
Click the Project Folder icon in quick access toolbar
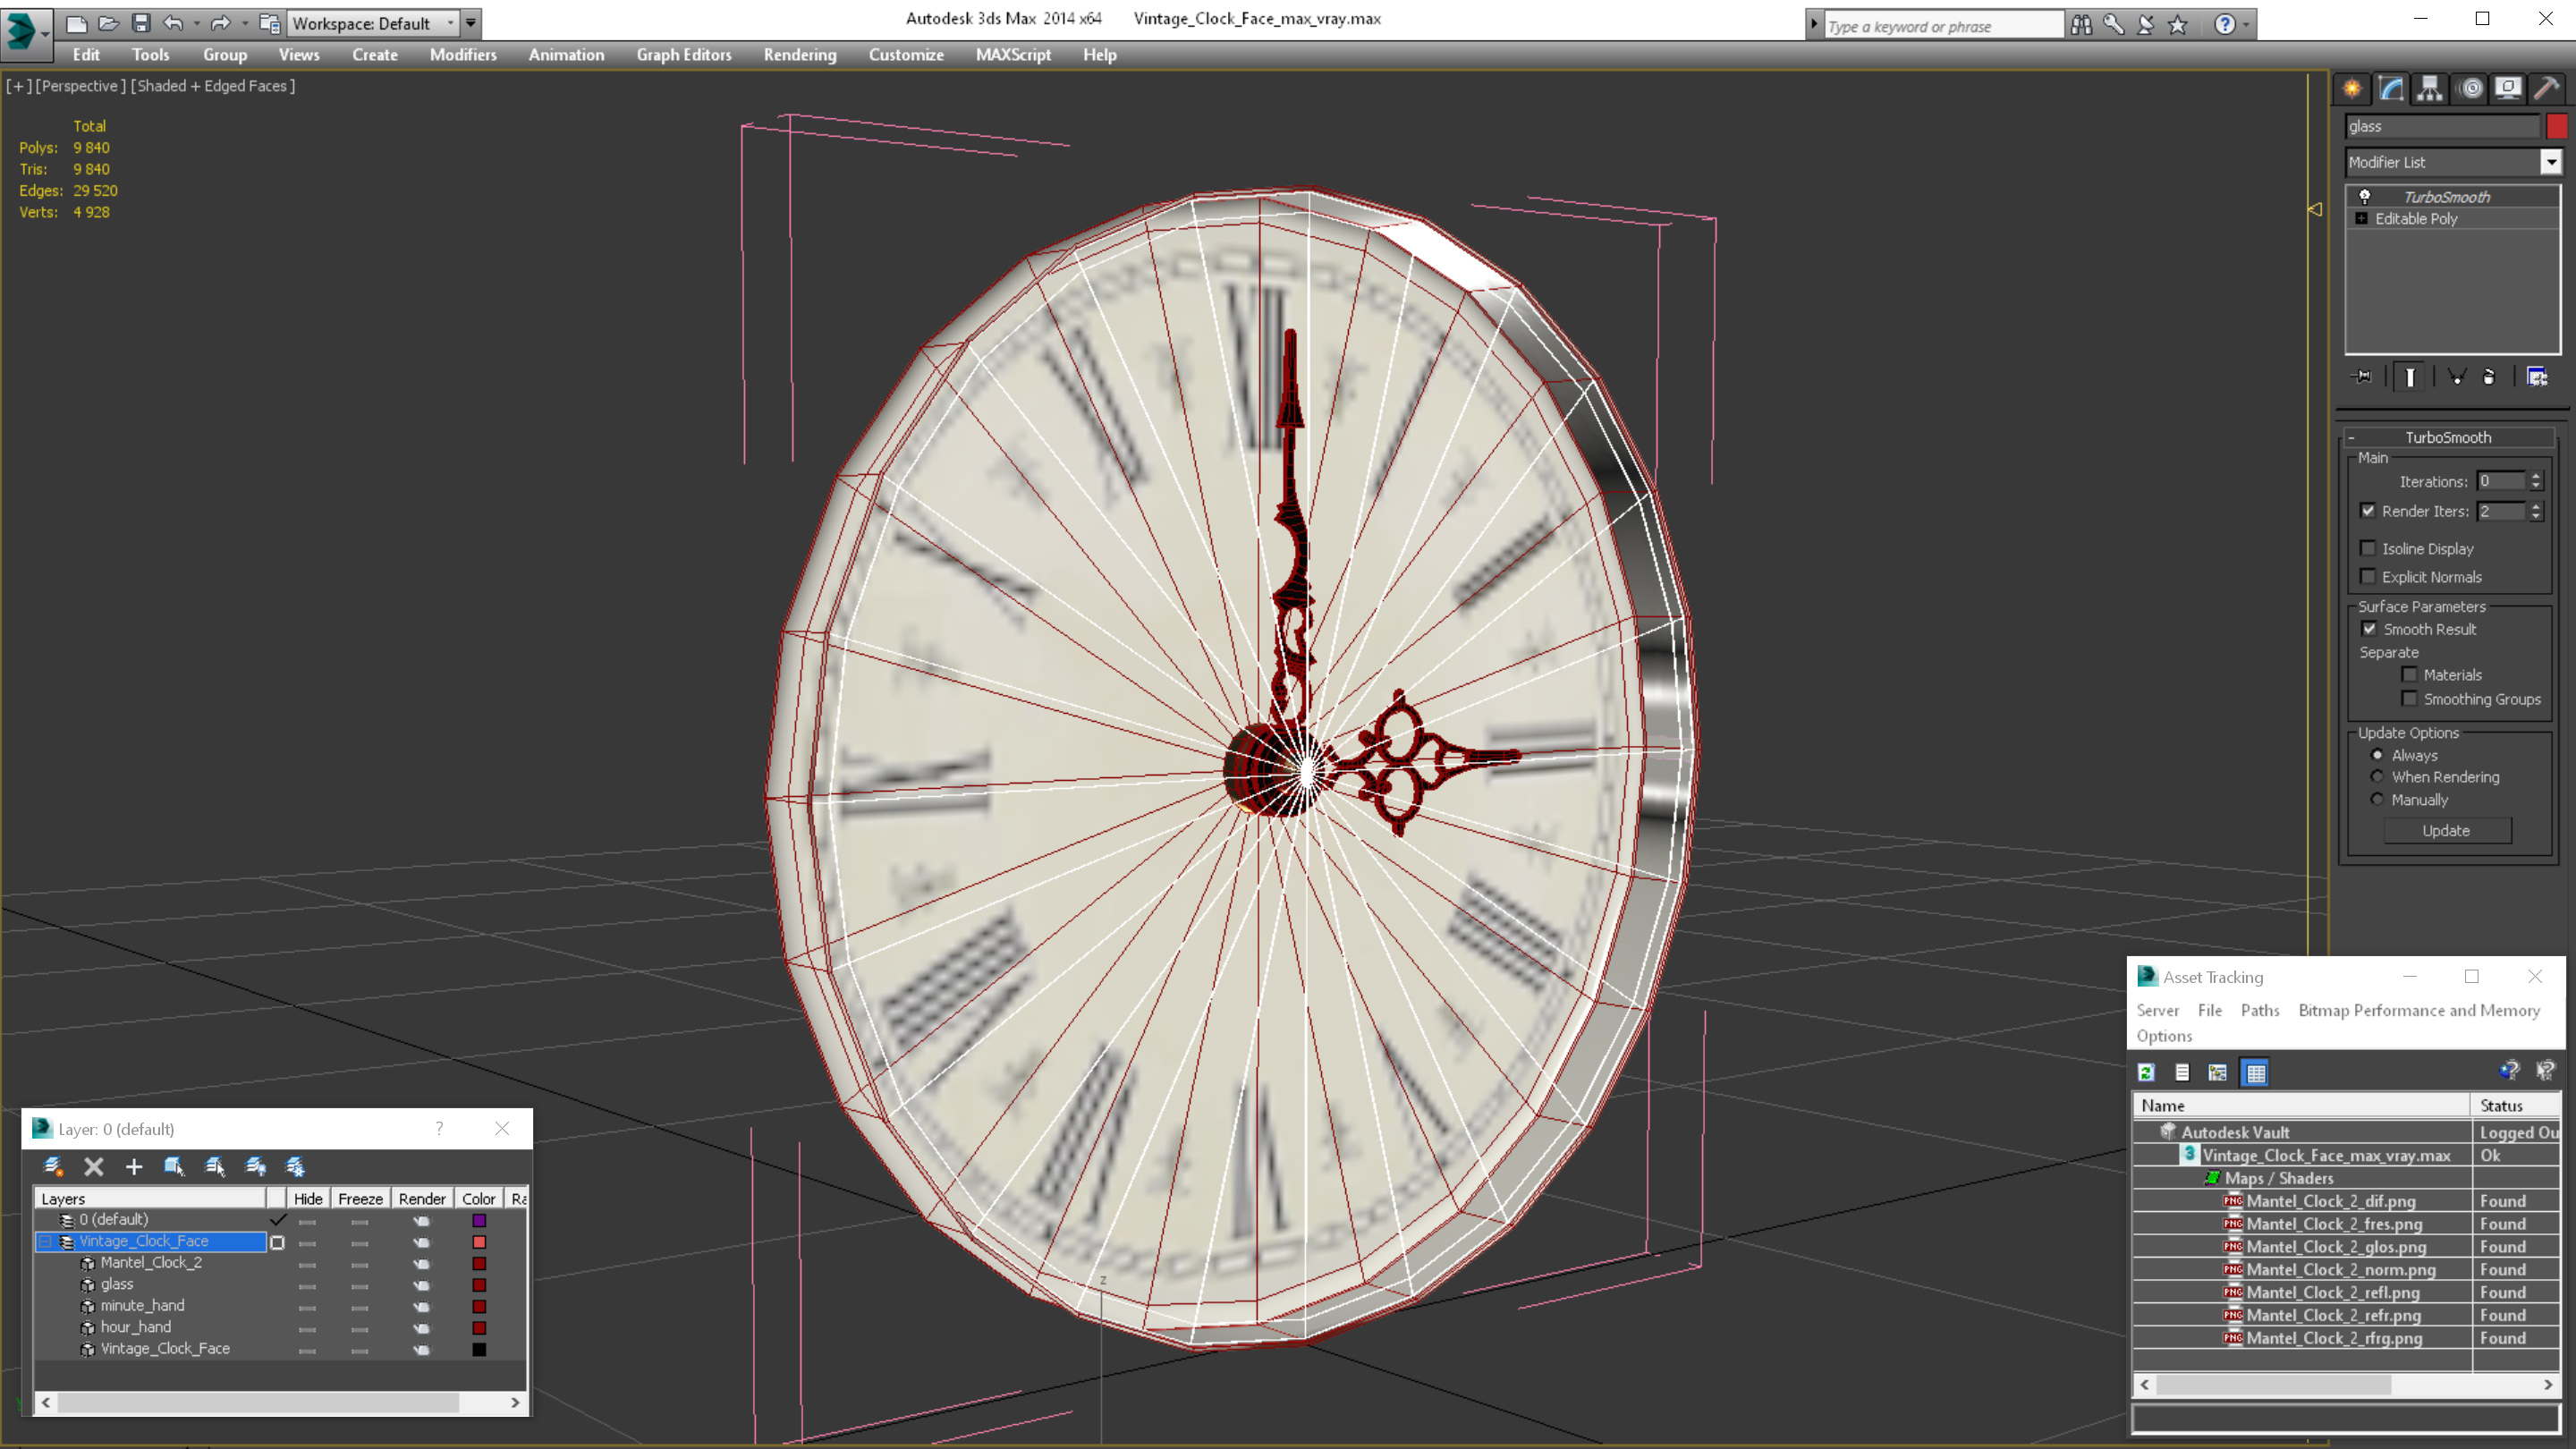(270, 23)
